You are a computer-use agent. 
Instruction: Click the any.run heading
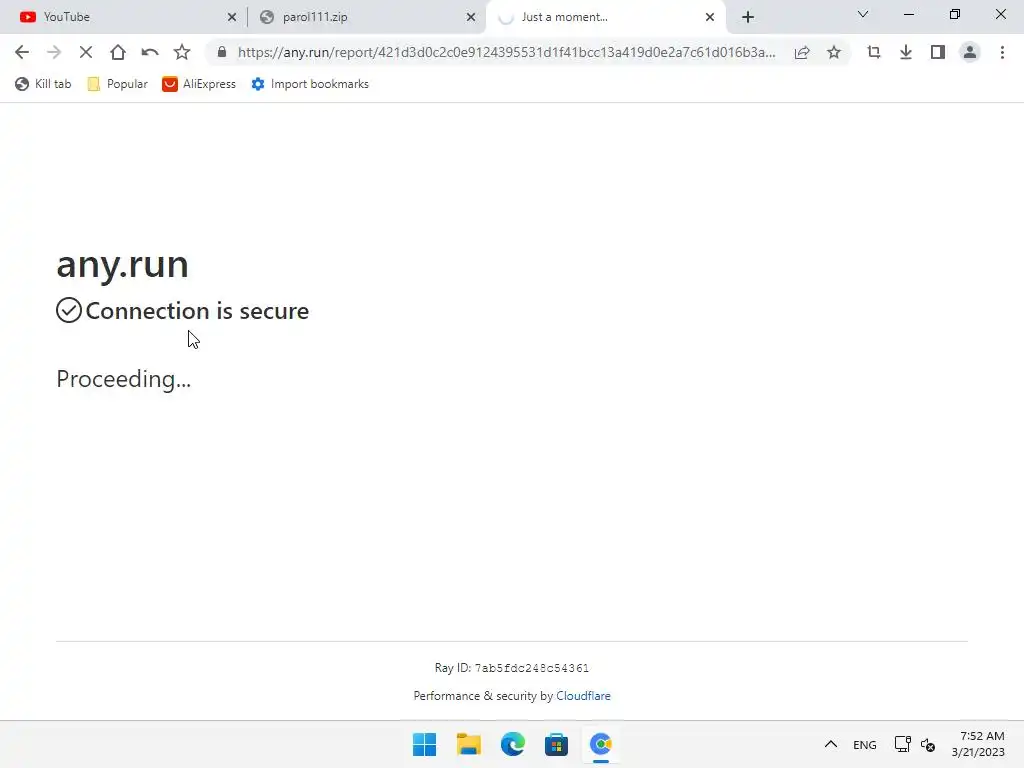click(x=122, y=264)
